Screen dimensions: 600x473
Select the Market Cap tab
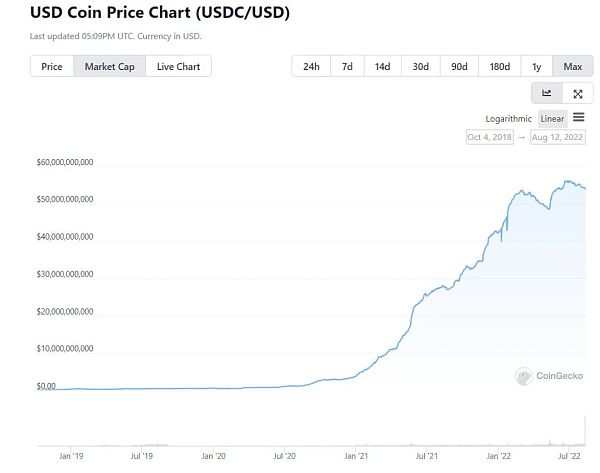pyautogui.click(x=109, y=67)
